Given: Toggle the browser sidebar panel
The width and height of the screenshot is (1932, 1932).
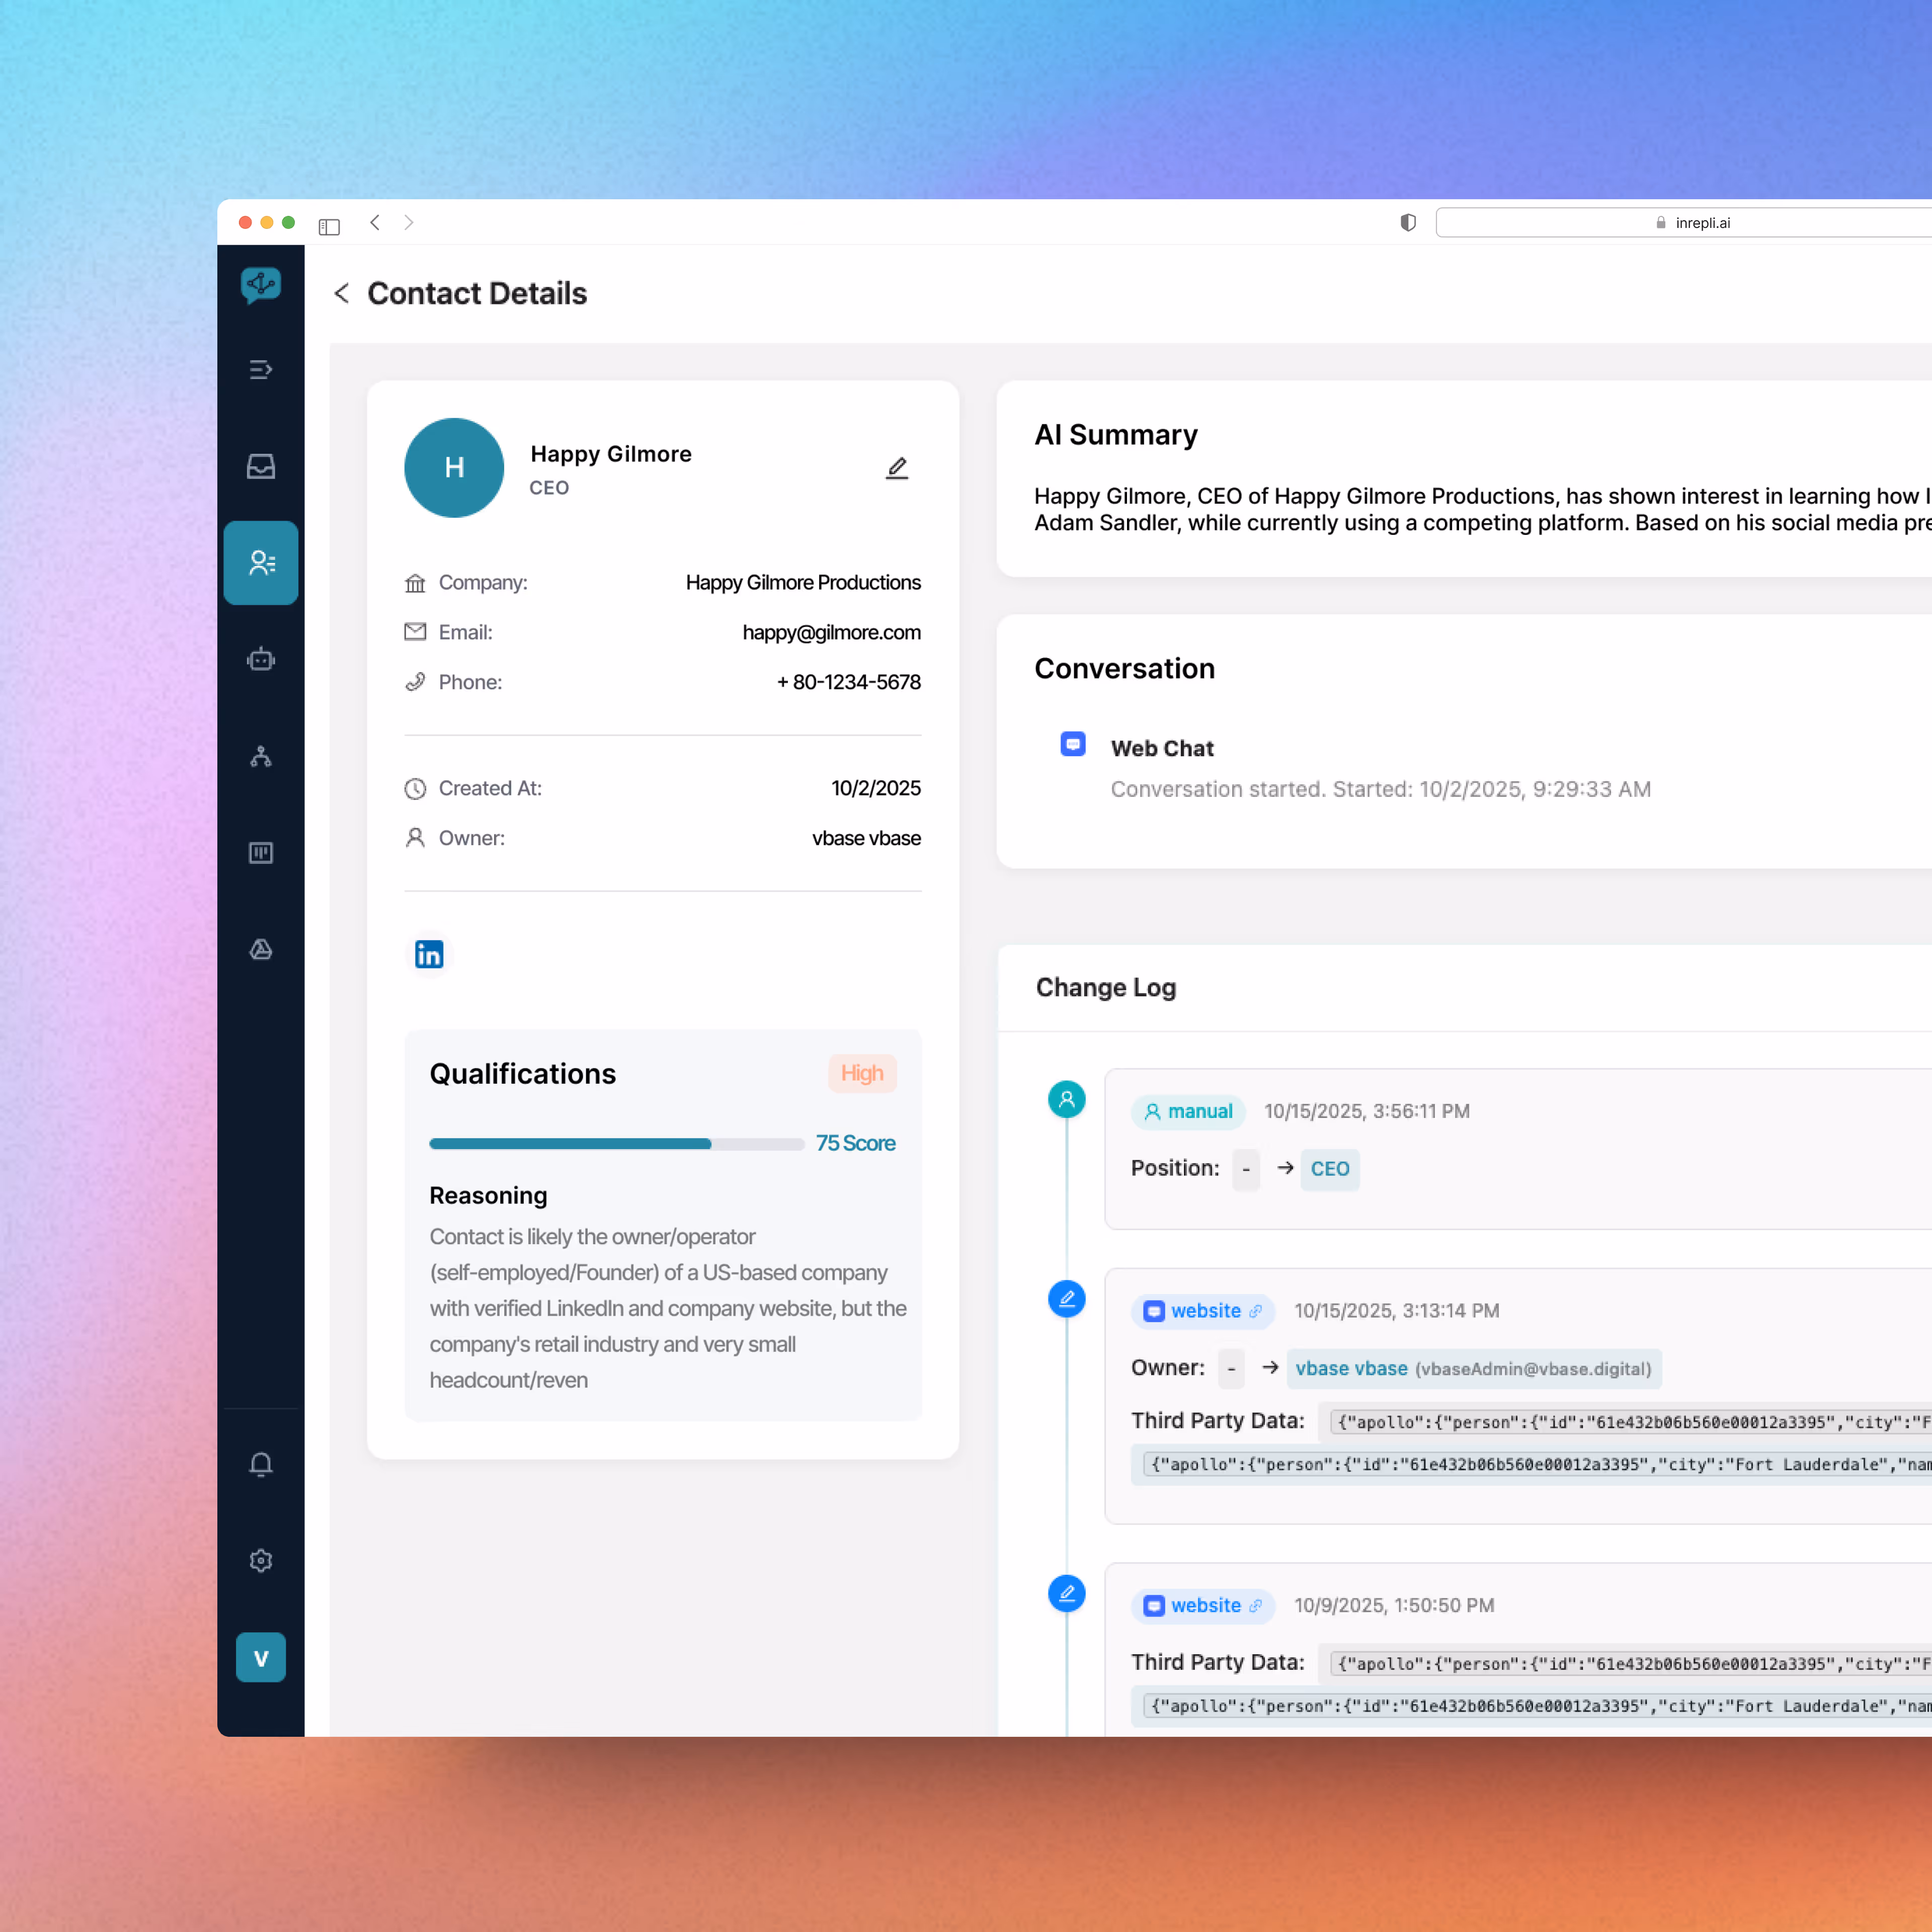Looking at the screenshot, I should (x=329, y=226).
